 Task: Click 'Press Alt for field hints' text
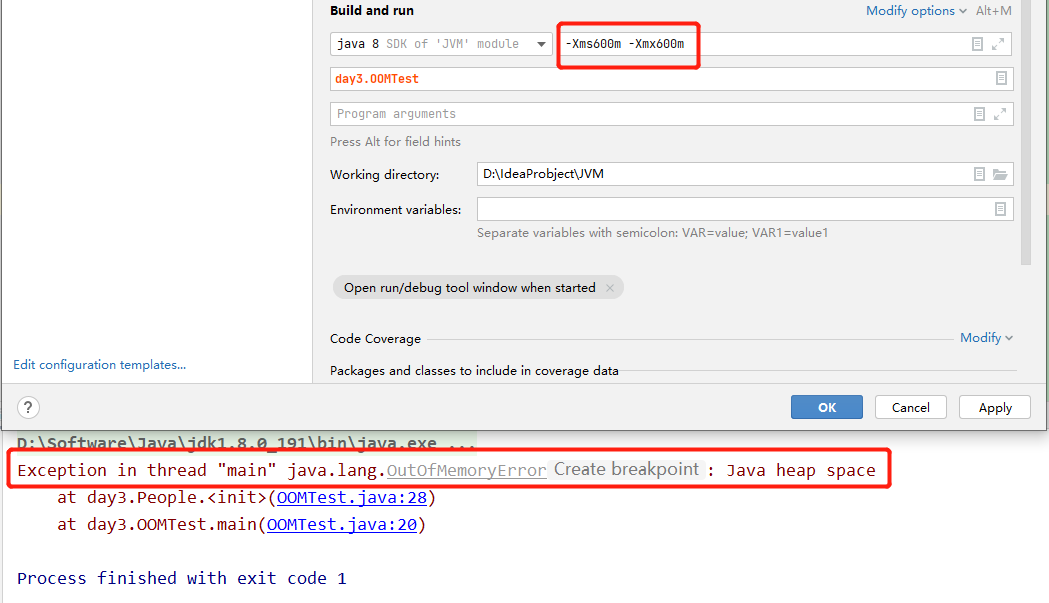tap(395, 142)
